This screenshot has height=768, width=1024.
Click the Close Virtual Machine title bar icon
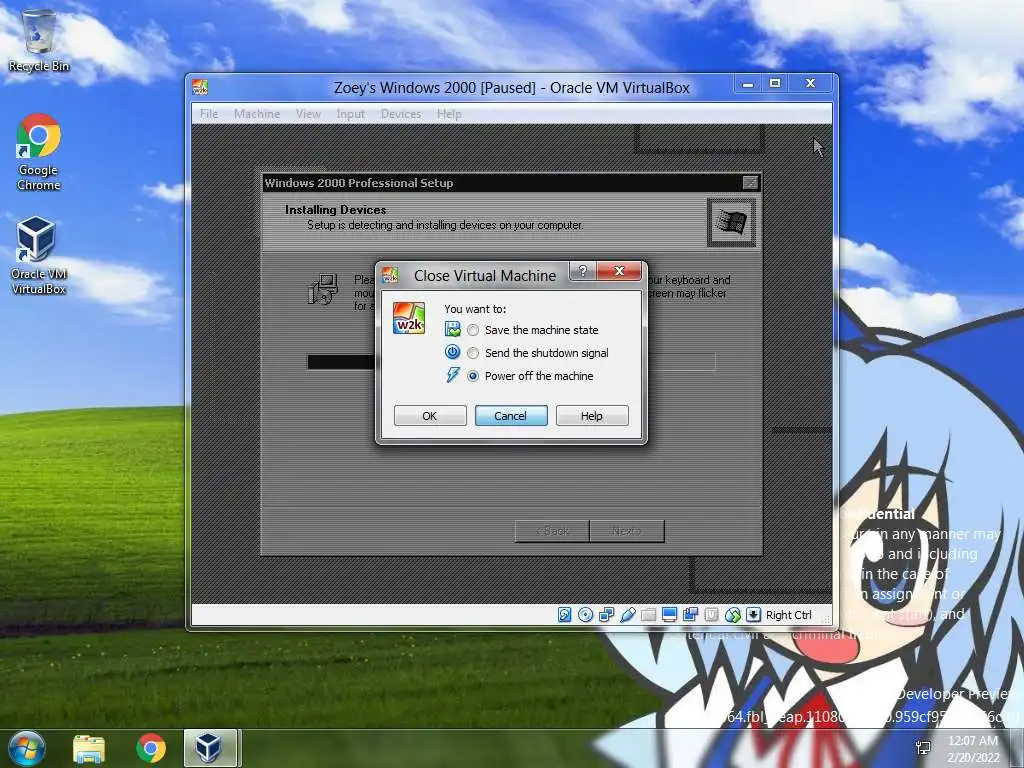[390, 275]
